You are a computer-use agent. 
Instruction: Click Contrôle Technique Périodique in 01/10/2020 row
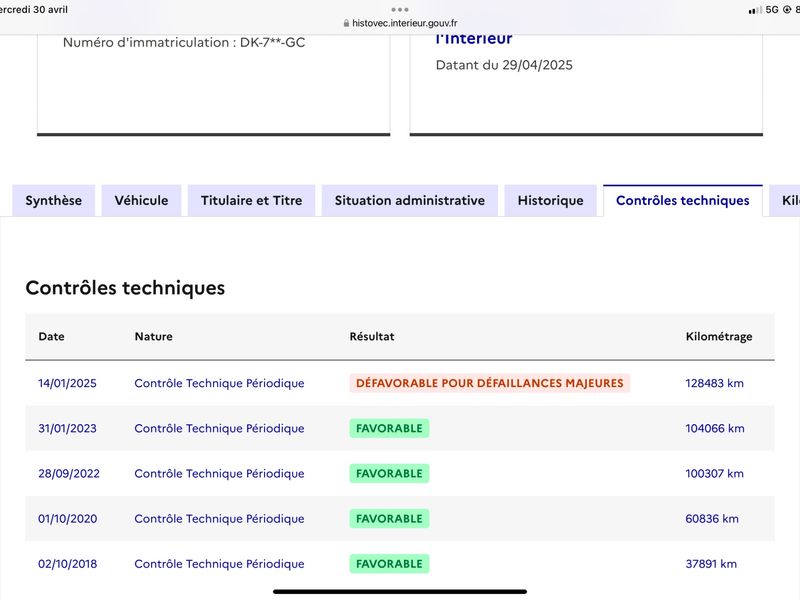tap(219, 519)
